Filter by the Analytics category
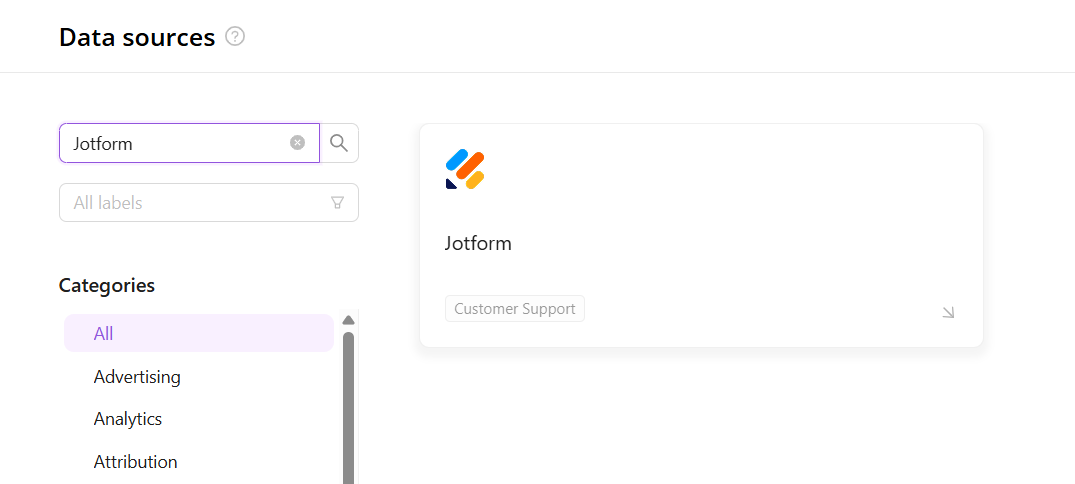The height and width of the screenshot is (484, 1075). (128, 419)
